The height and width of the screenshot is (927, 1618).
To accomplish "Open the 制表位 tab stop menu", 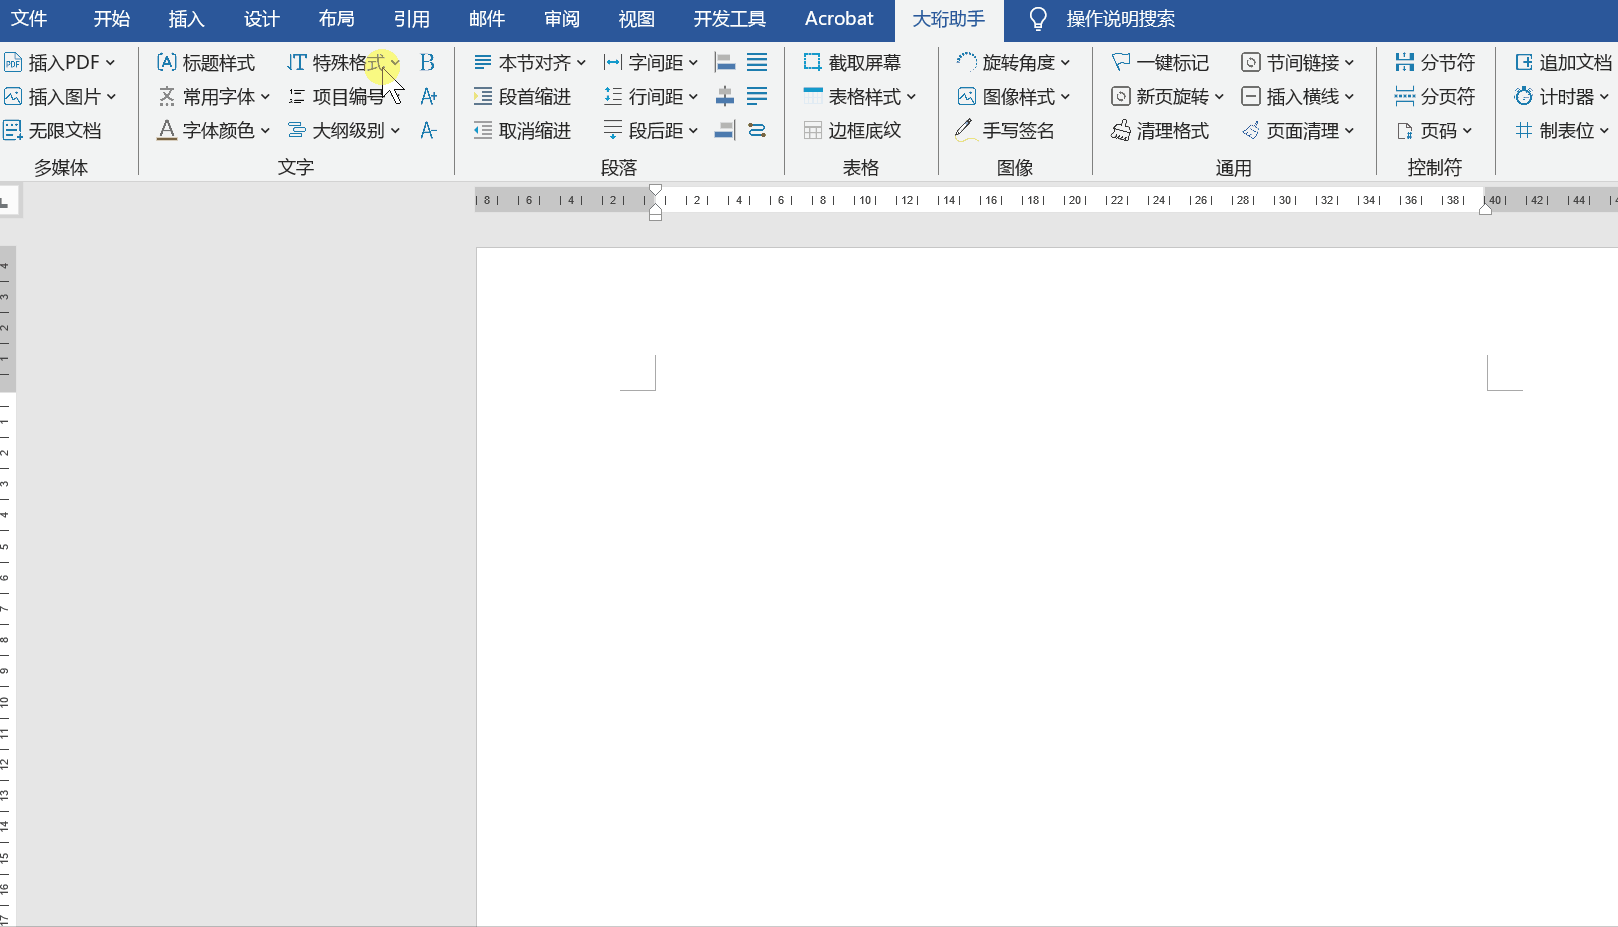I will tap(1562, 131).
